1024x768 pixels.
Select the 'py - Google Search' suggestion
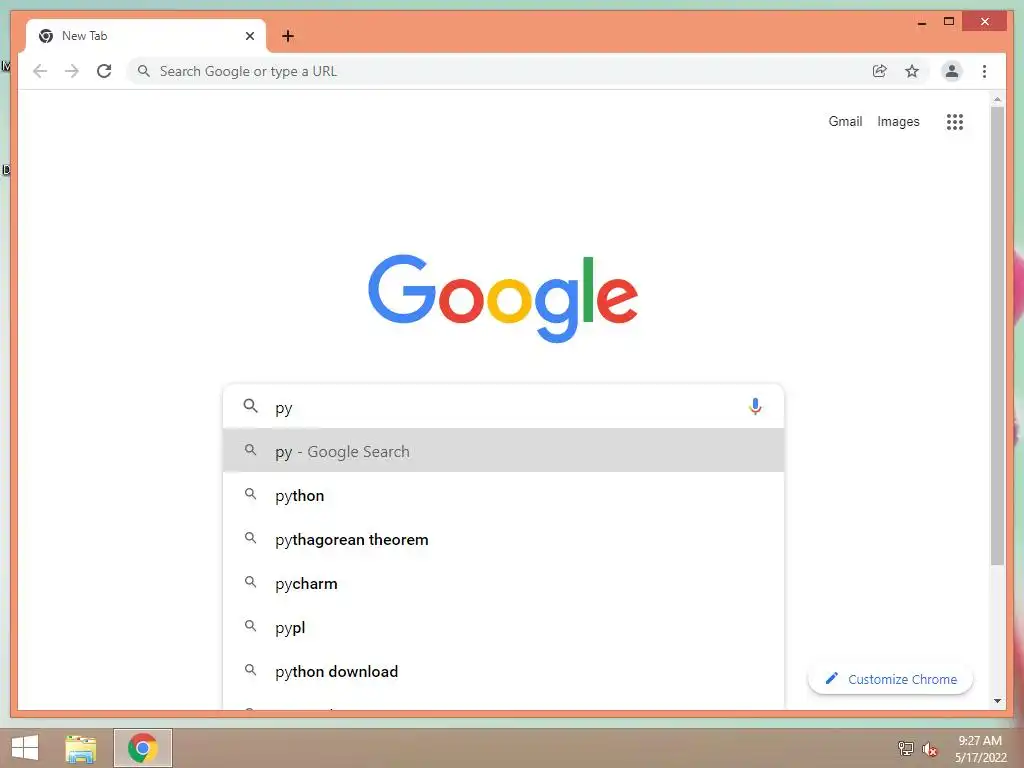pyautogui.click(x=503, y=451)
